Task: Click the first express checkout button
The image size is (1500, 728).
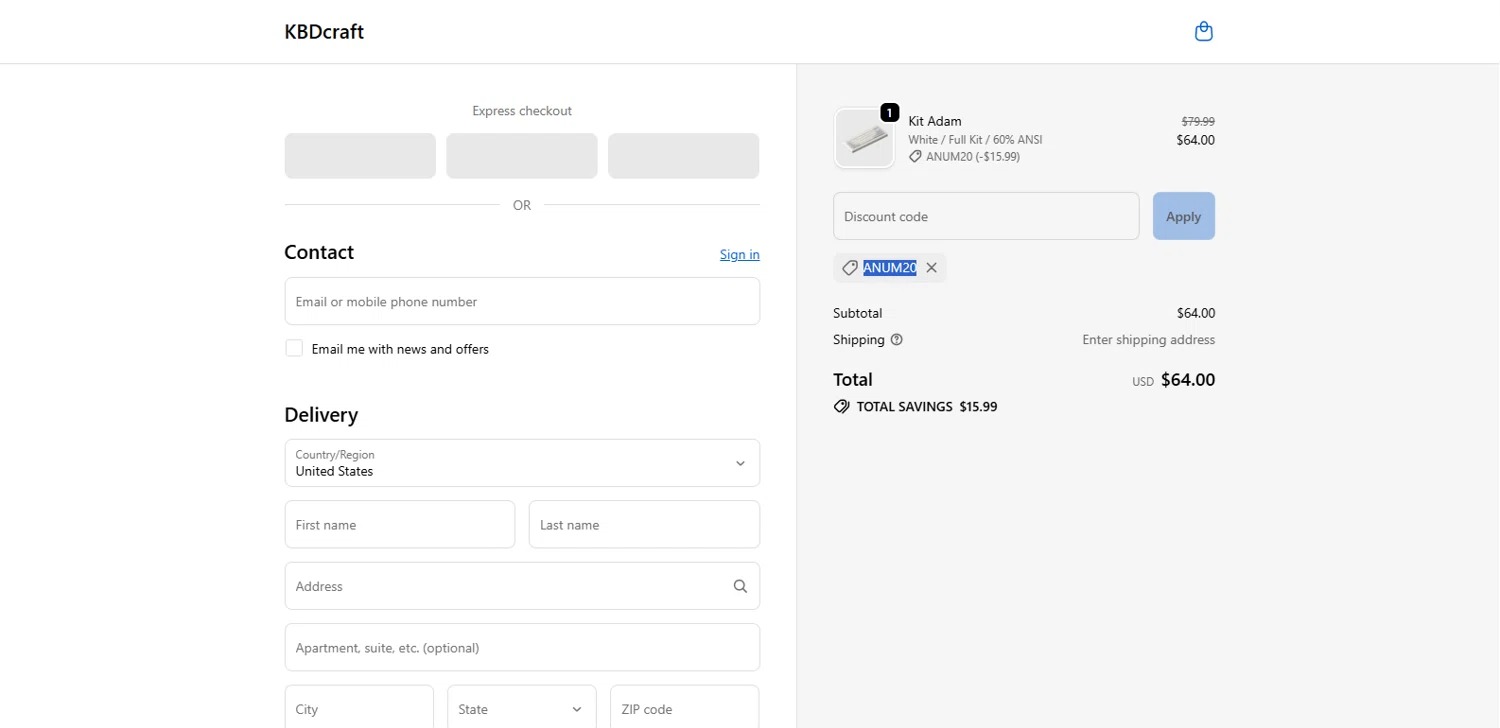Action: [360, 156]
